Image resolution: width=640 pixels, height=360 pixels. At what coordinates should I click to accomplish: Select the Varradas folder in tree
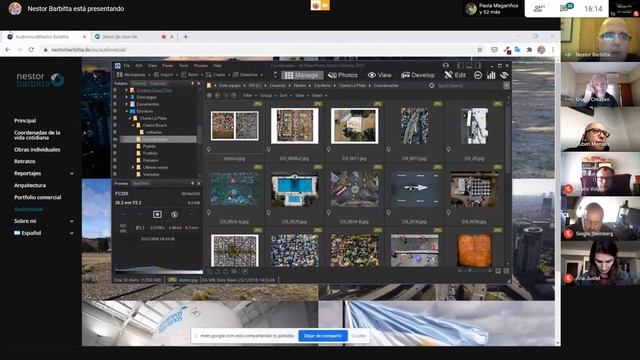point(151,174)
